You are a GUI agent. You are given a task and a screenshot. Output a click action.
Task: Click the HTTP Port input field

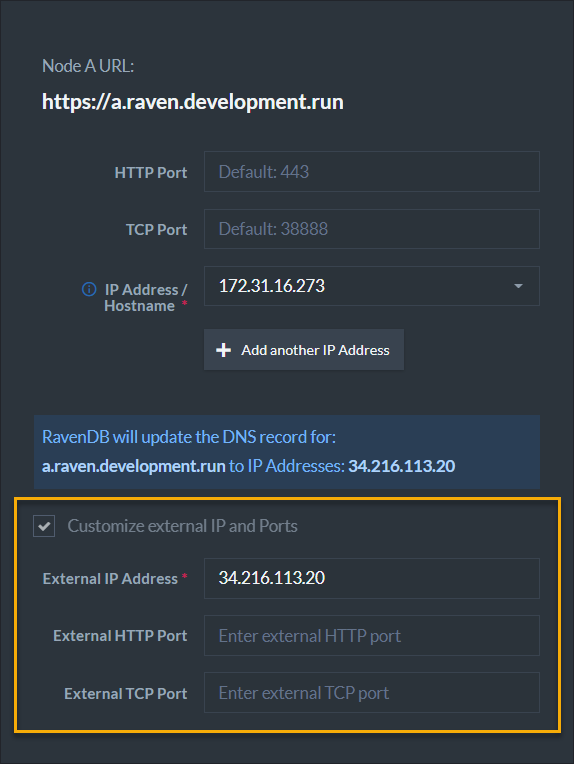[x=371, y=172]
